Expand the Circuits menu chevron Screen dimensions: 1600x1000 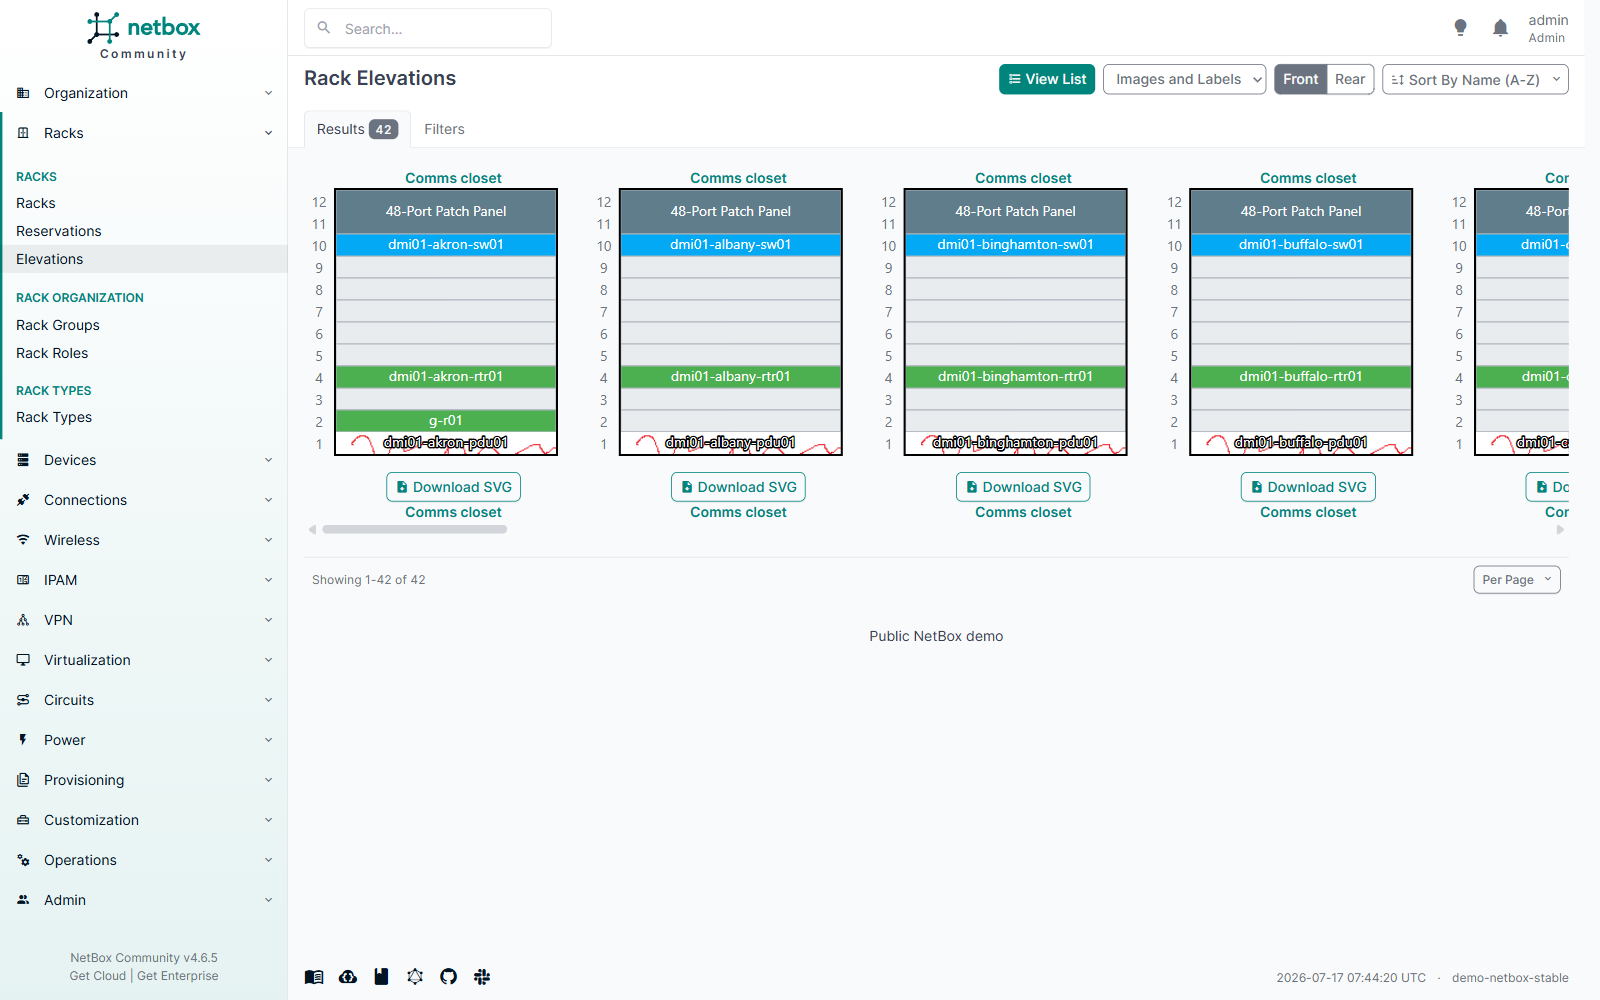[268, 700]
